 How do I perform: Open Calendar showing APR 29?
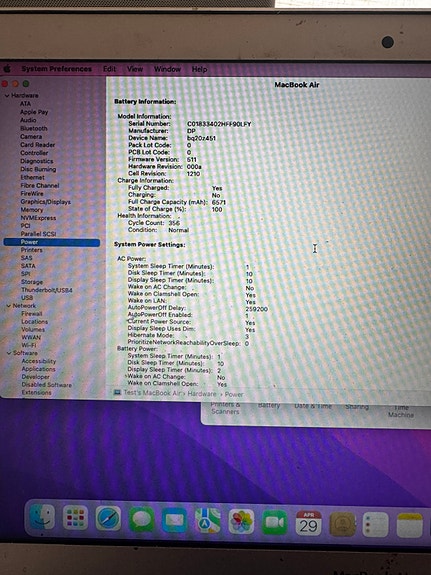pos(308,523)
